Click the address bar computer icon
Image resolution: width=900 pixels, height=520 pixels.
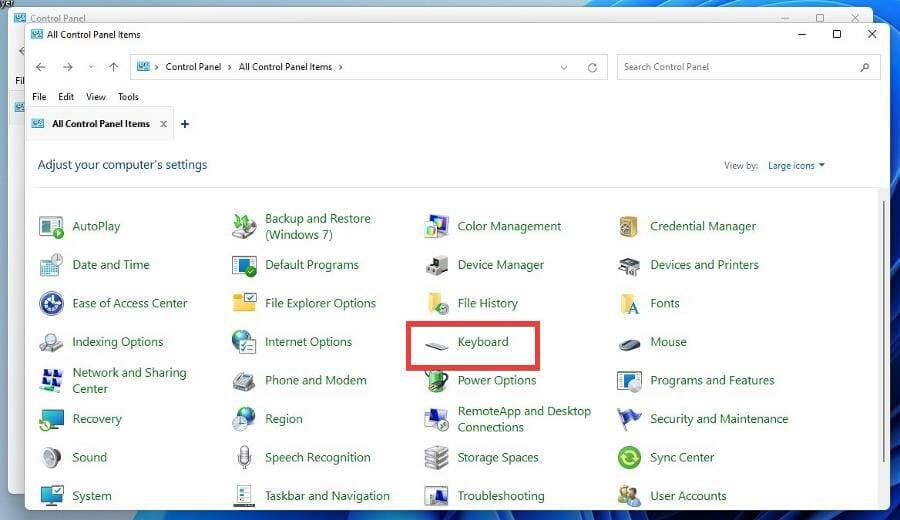point(143,67)
